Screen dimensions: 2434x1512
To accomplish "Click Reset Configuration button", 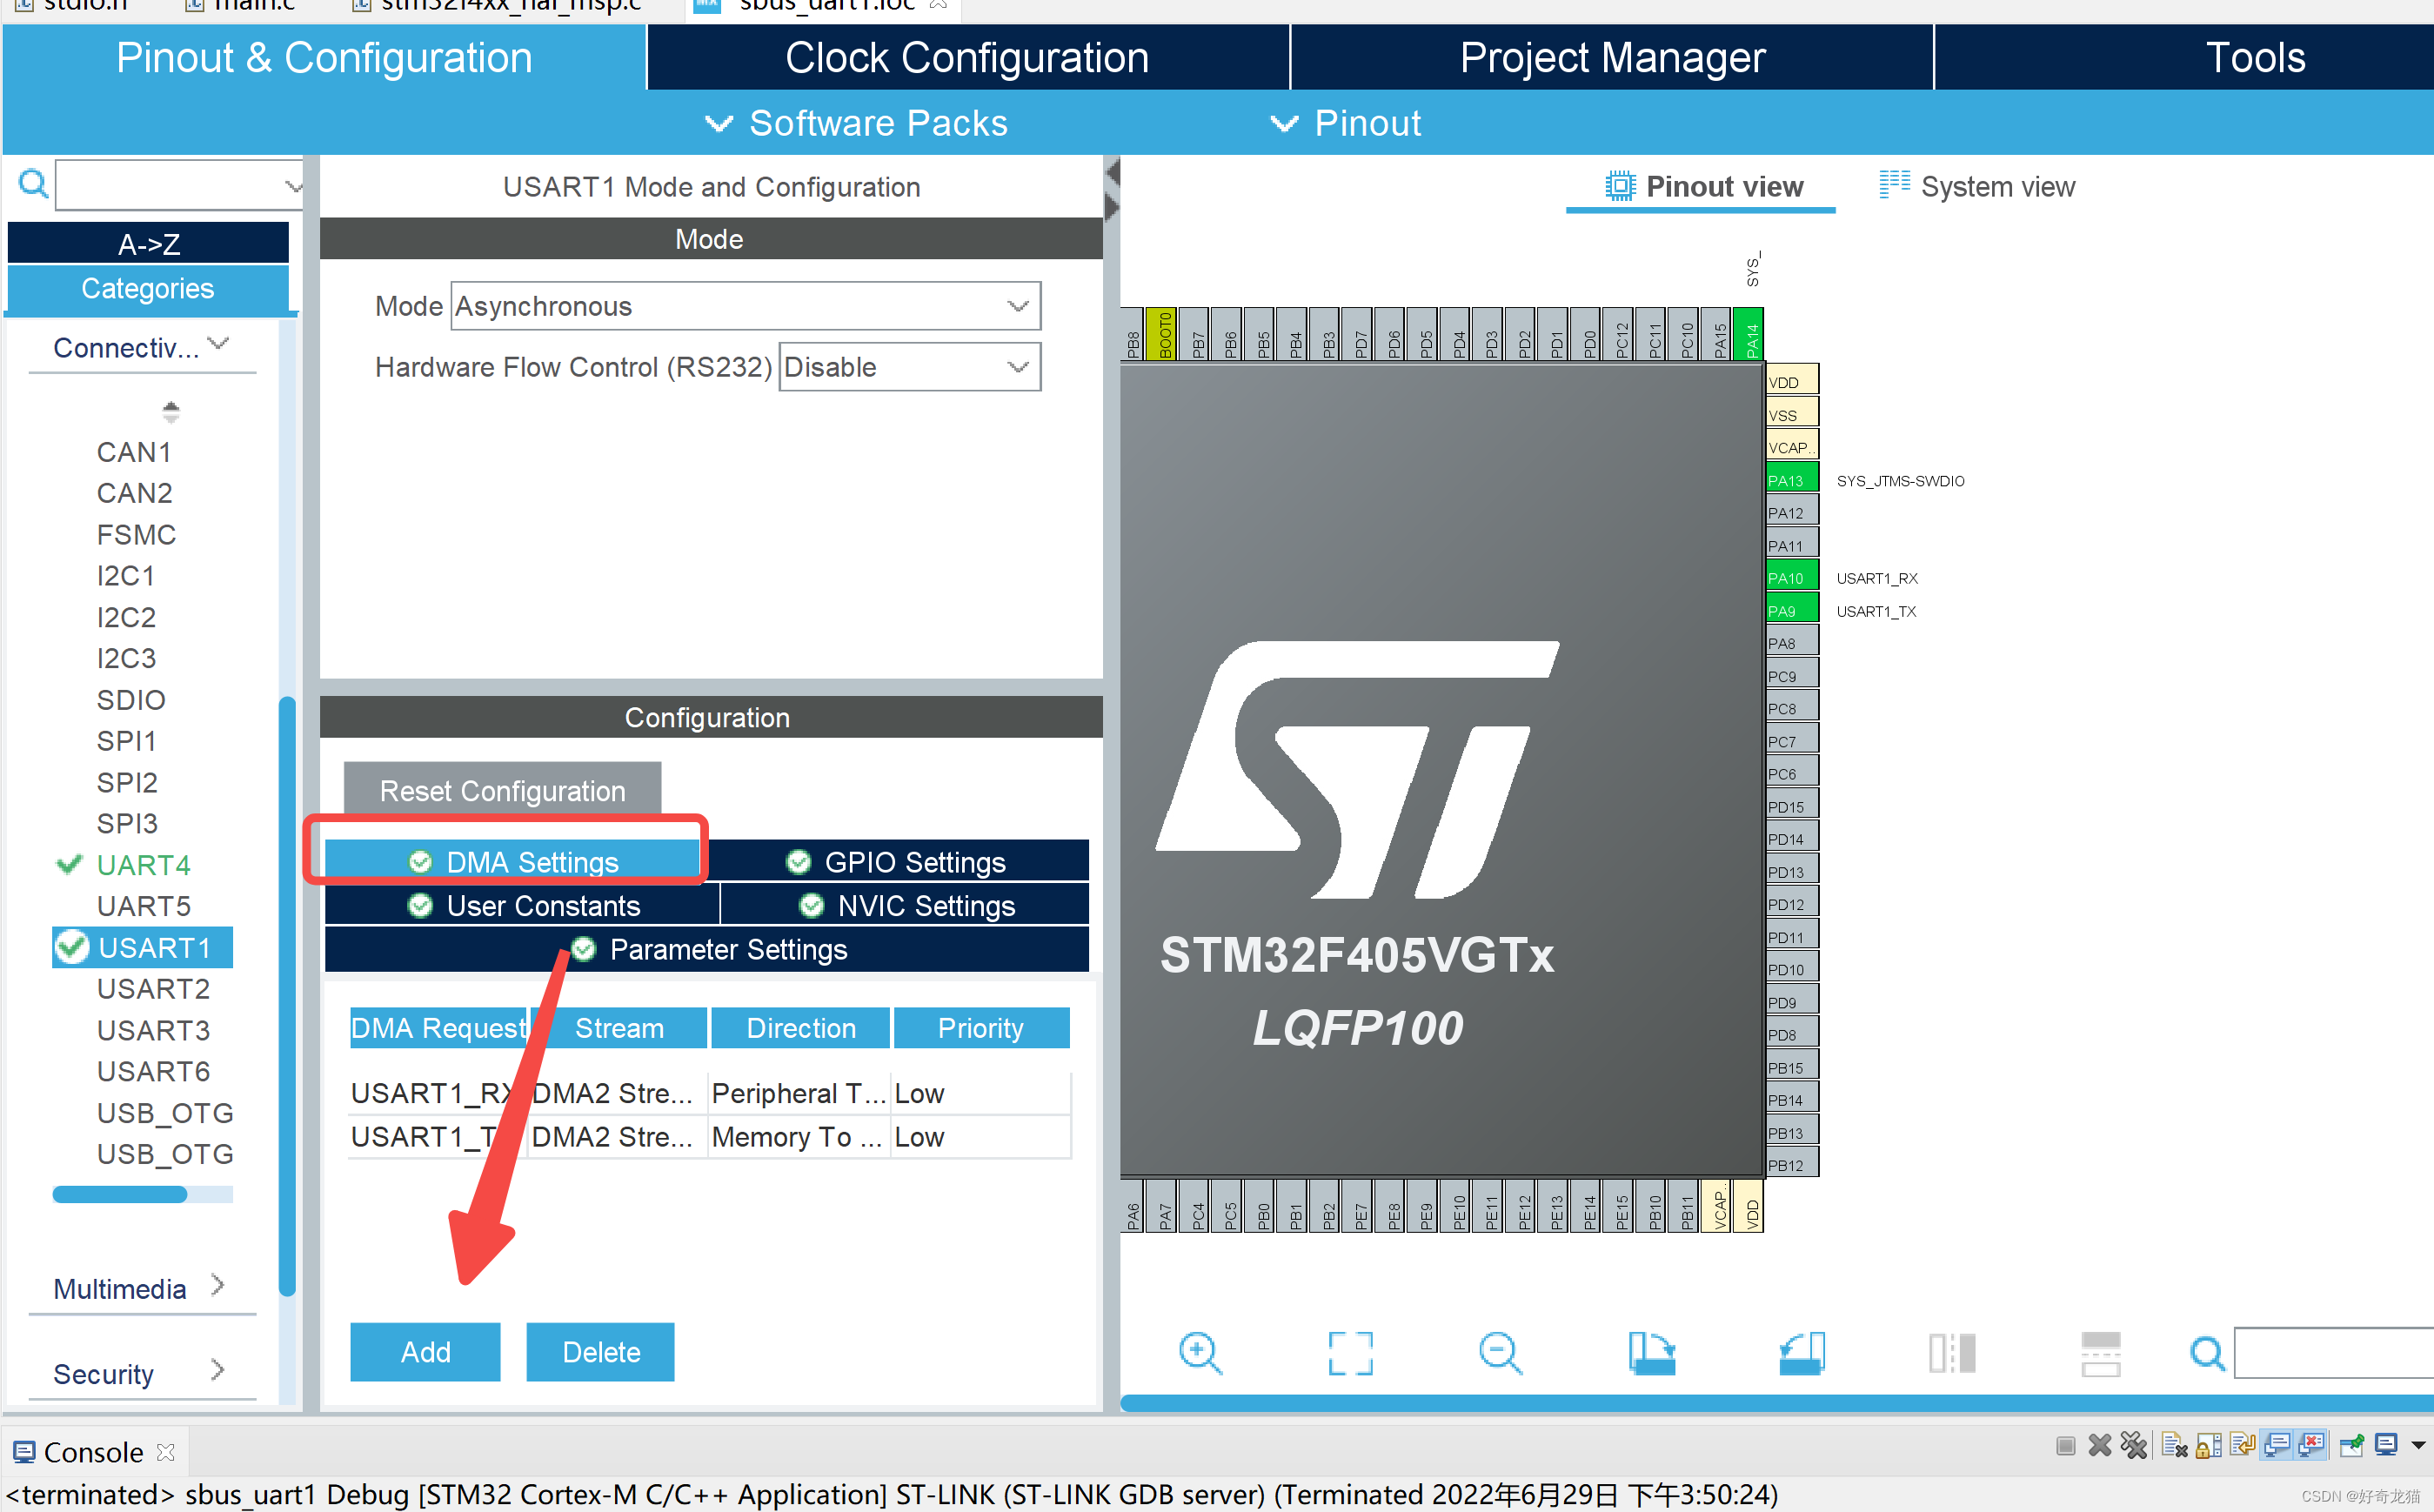I will tap(502, 790).
